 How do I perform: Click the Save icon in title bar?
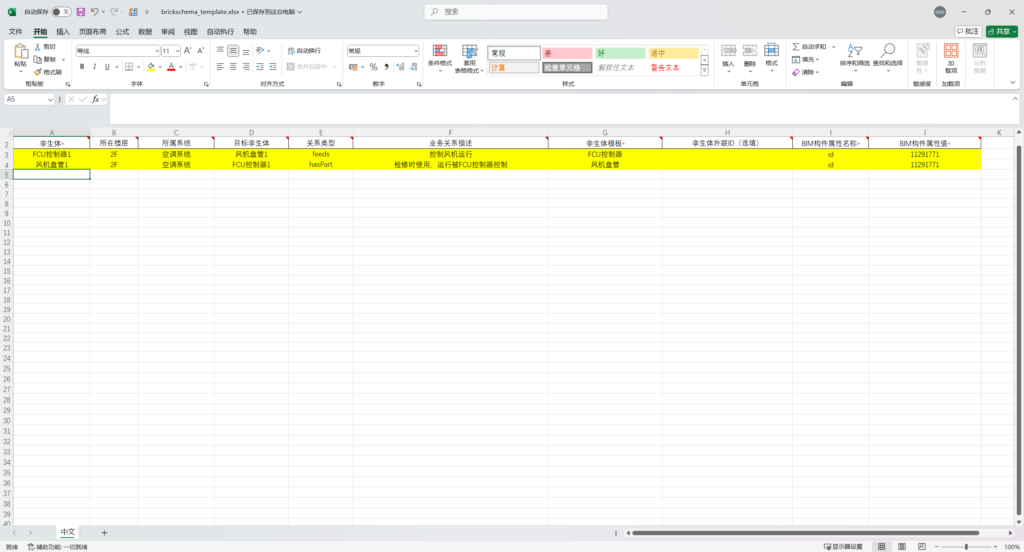[80, 12]
